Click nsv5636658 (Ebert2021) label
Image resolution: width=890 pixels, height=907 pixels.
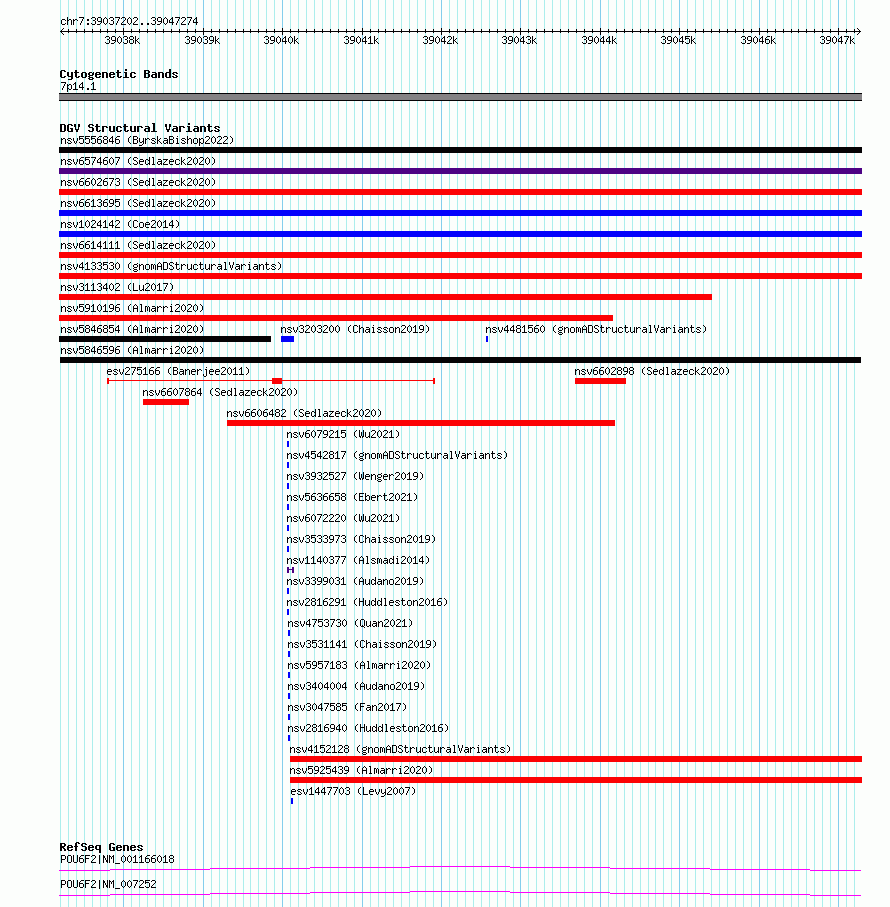pyautogui.click(x=352, y=497)
